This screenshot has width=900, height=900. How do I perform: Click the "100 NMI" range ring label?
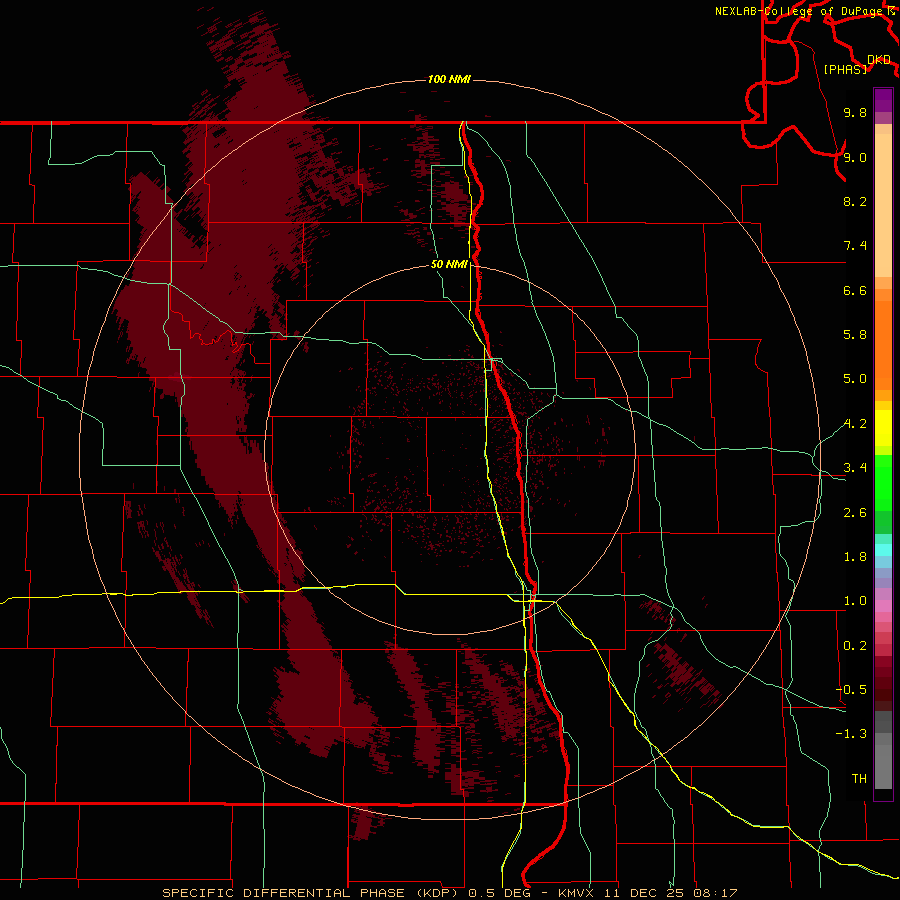[x=449, y=79]
